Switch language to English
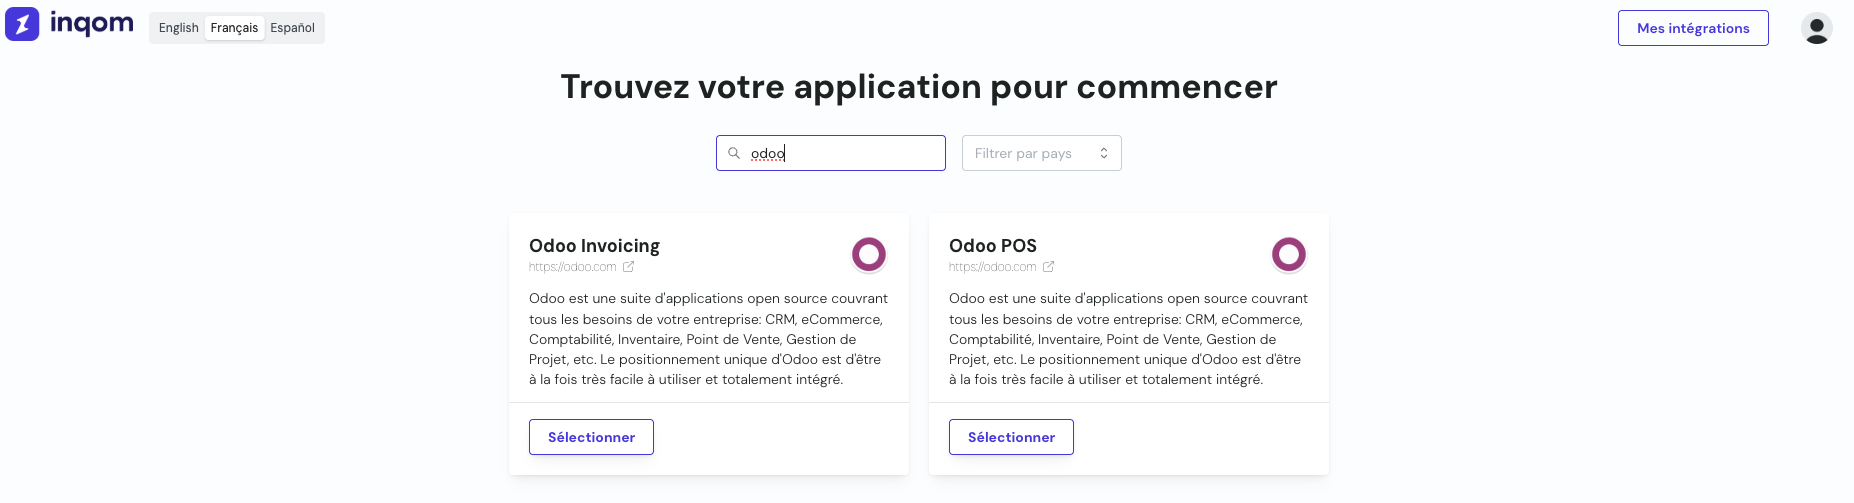1854x503 pixels. tap(178, 28)
